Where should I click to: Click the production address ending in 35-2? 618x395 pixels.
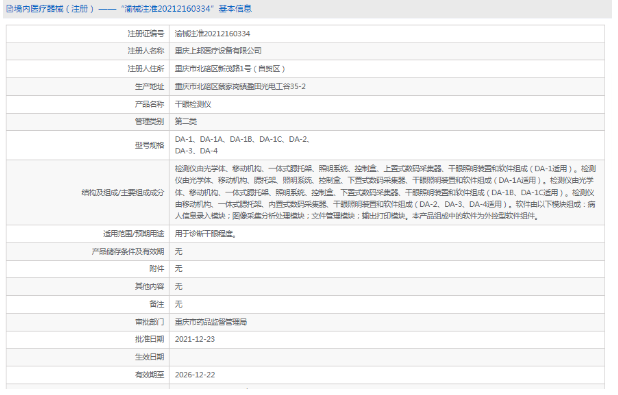(x=240, y=86)
